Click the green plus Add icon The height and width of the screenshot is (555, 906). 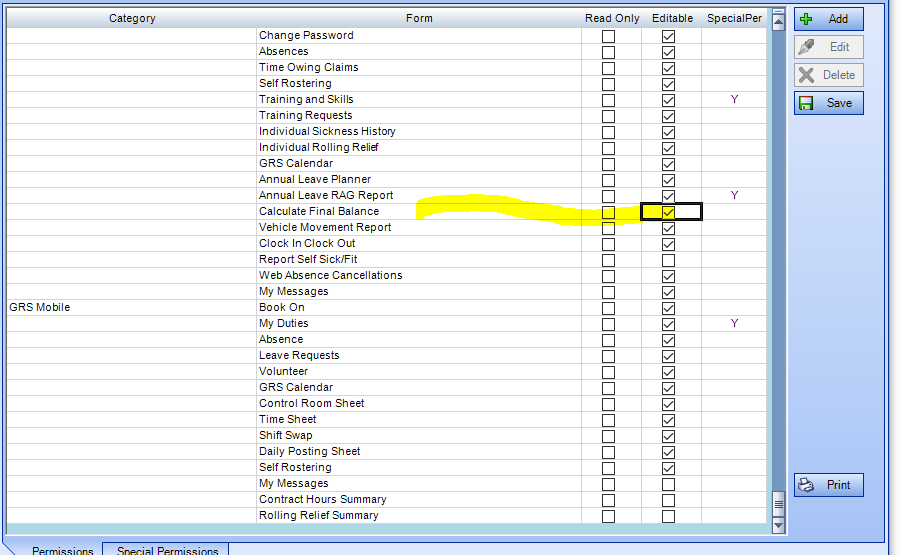(808, 19)
